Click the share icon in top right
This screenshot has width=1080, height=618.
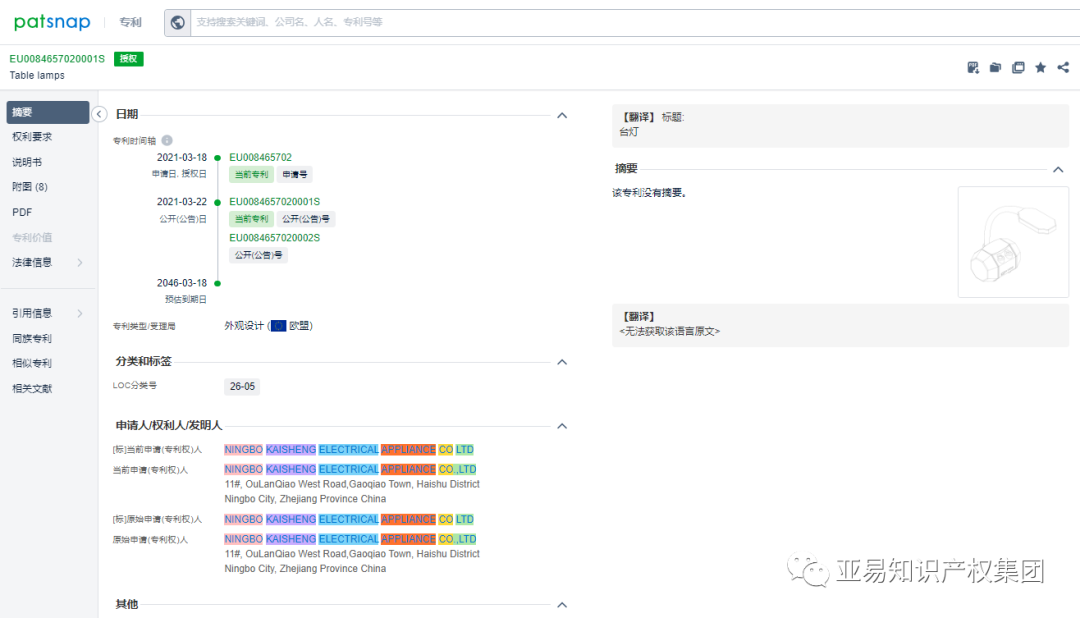(x=1063, y=68)
